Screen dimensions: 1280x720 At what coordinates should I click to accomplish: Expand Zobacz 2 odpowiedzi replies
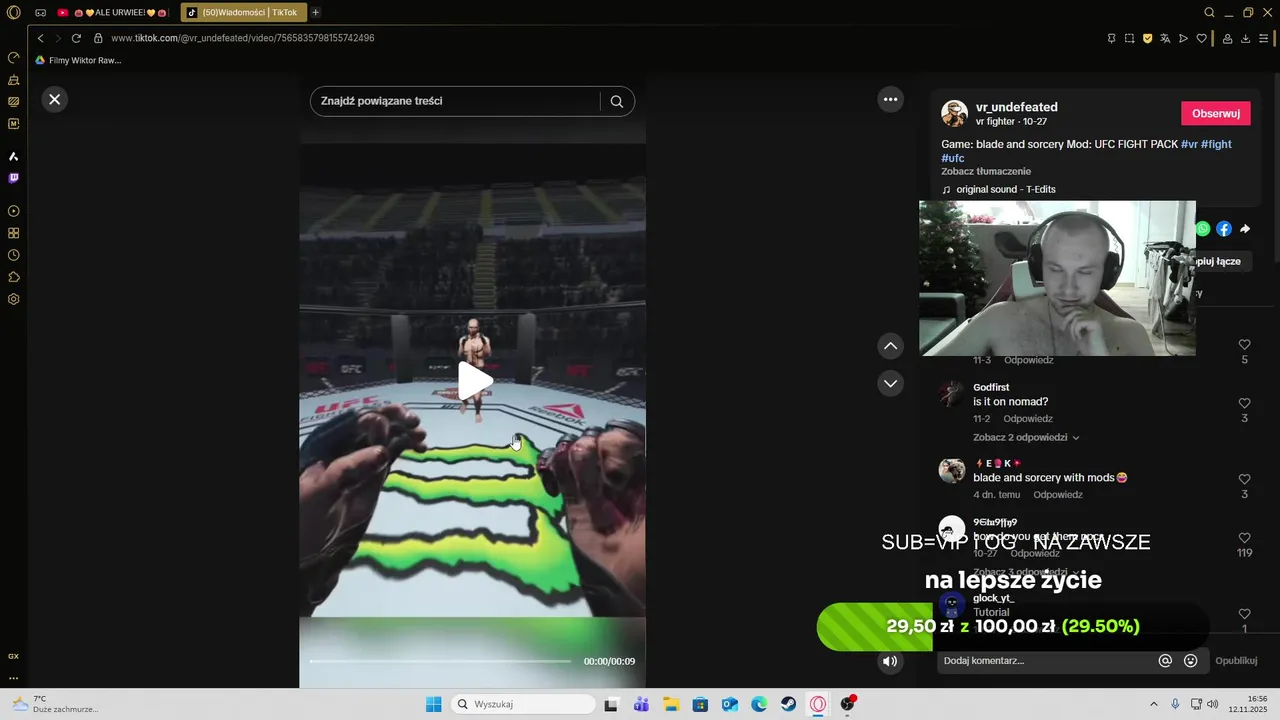click(x=1026, y=437)
